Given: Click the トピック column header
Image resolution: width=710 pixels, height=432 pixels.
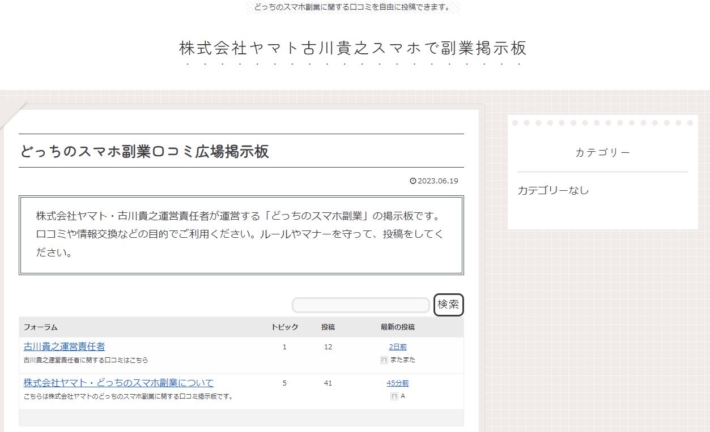Looking at the screenshot, I should (x=284, y=327).
